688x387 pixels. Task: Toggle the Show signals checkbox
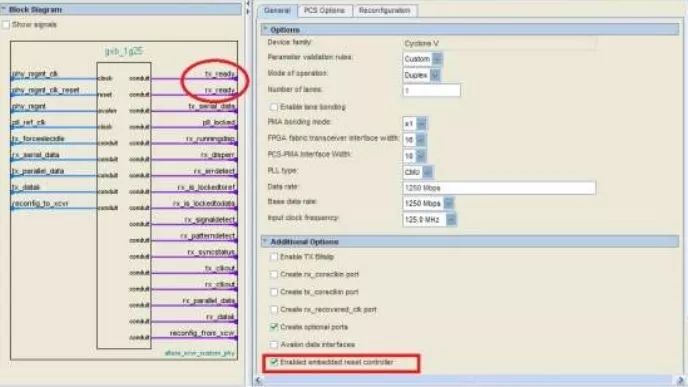pos(6,25)
